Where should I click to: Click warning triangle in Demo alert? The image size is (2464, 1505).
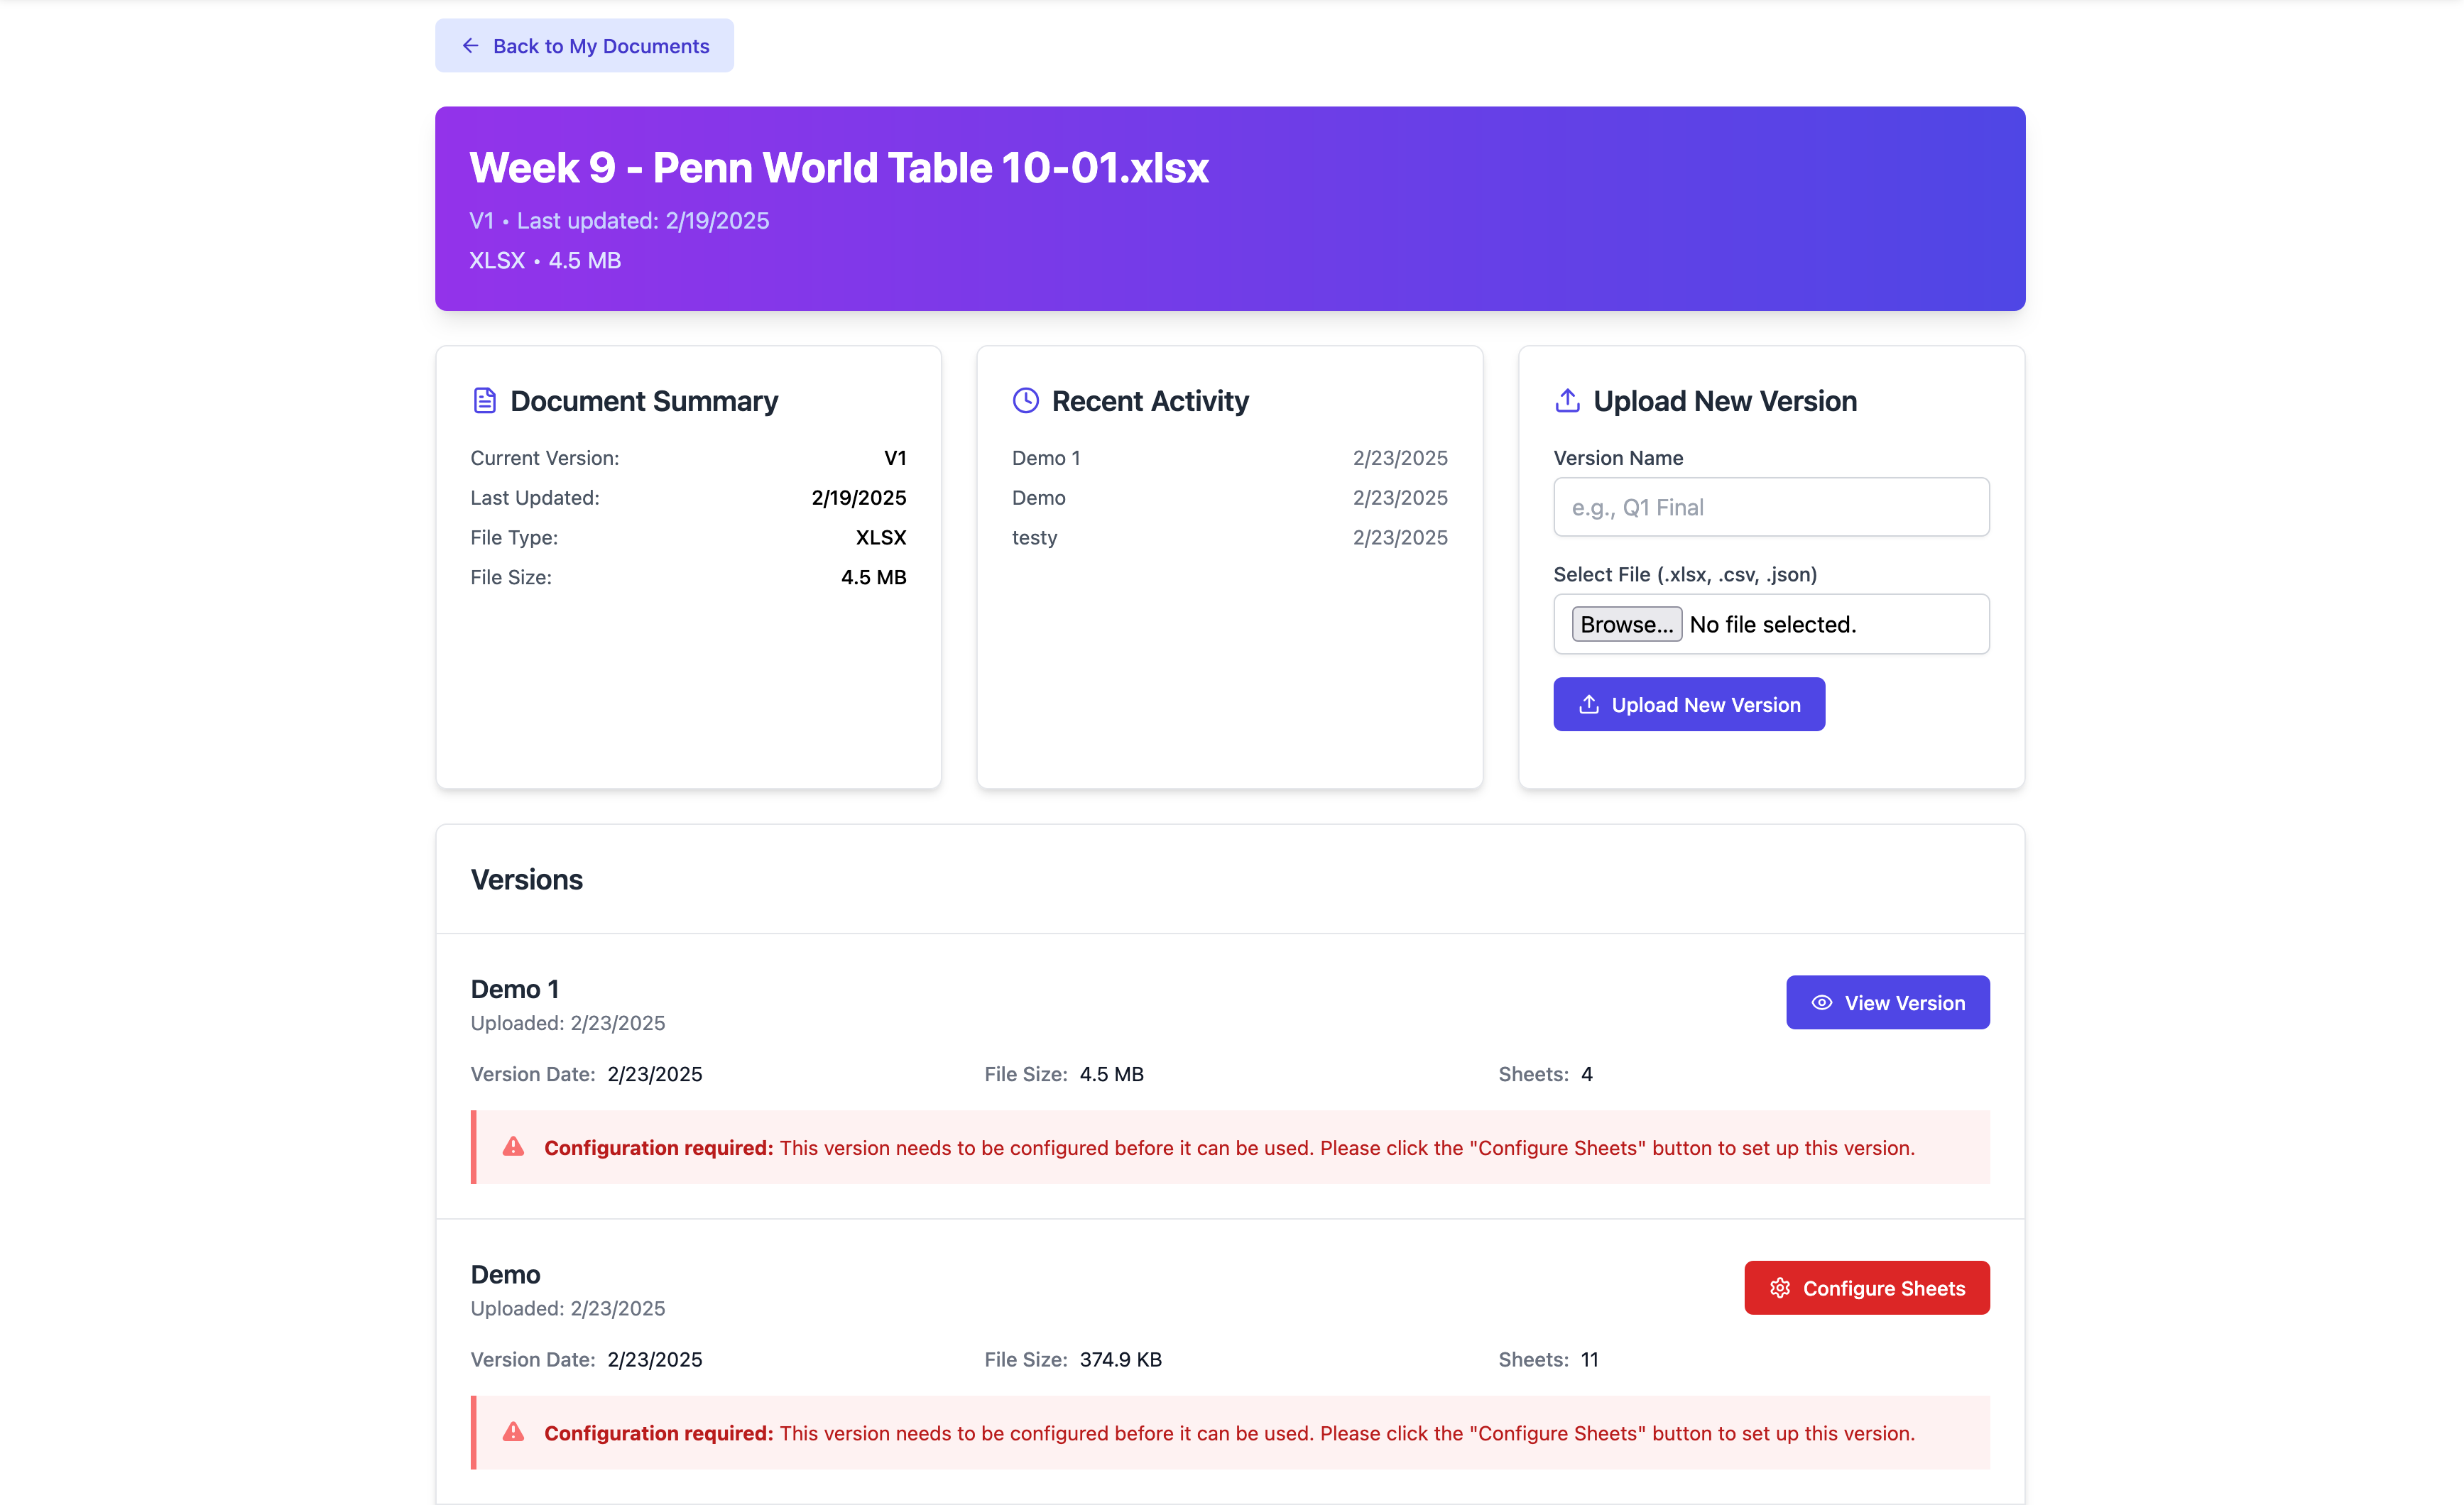point(513,1432)
